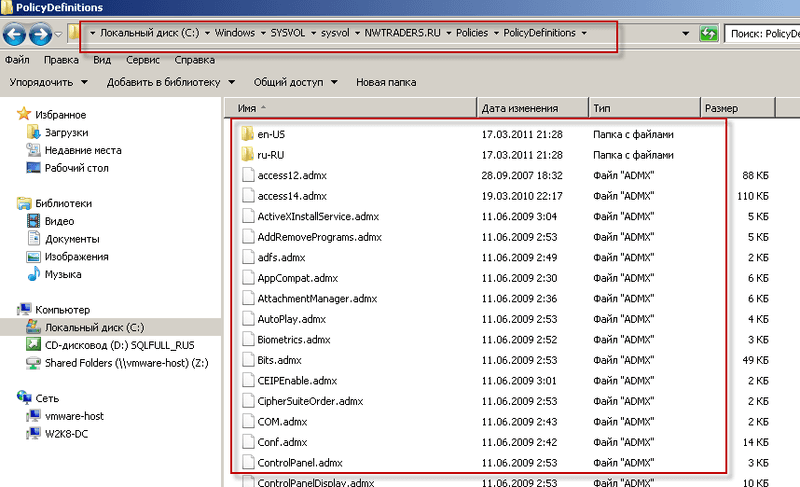
Task: Select the AttachmentManager.admx file icon
Action: (248, 298)
